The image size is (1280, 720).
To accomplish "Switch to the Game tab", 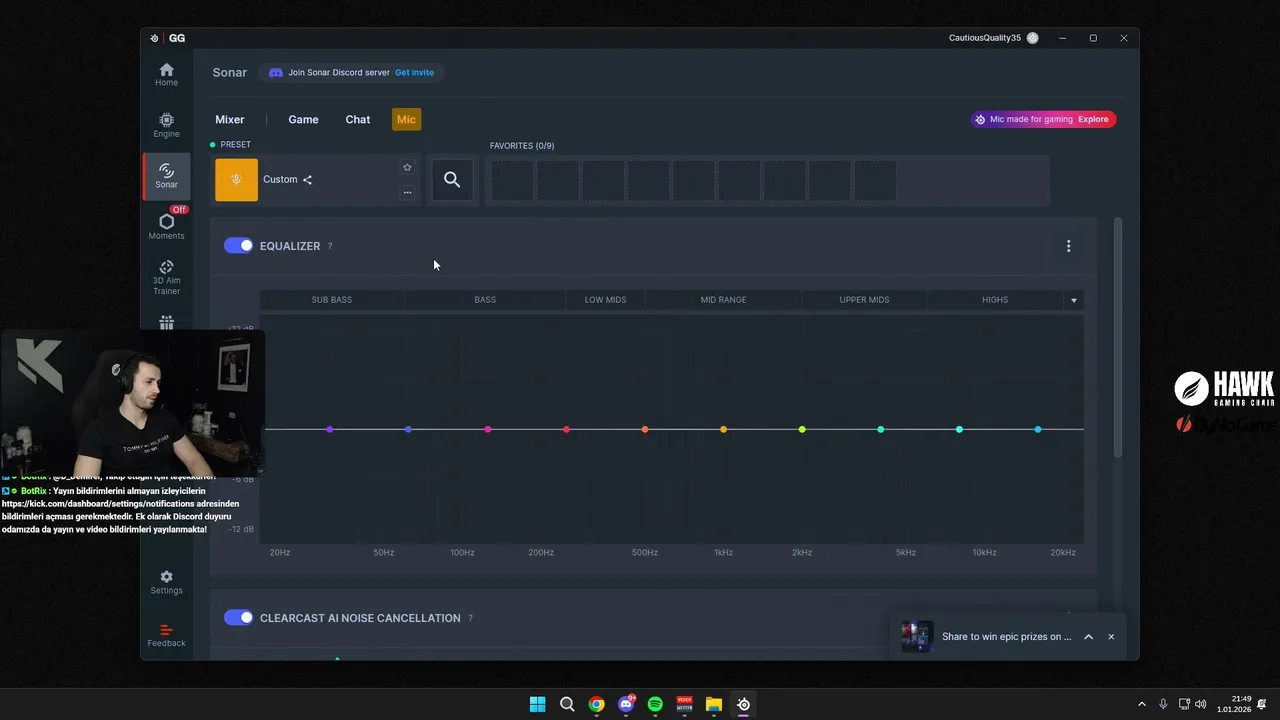I will click(x=303, y=119).
